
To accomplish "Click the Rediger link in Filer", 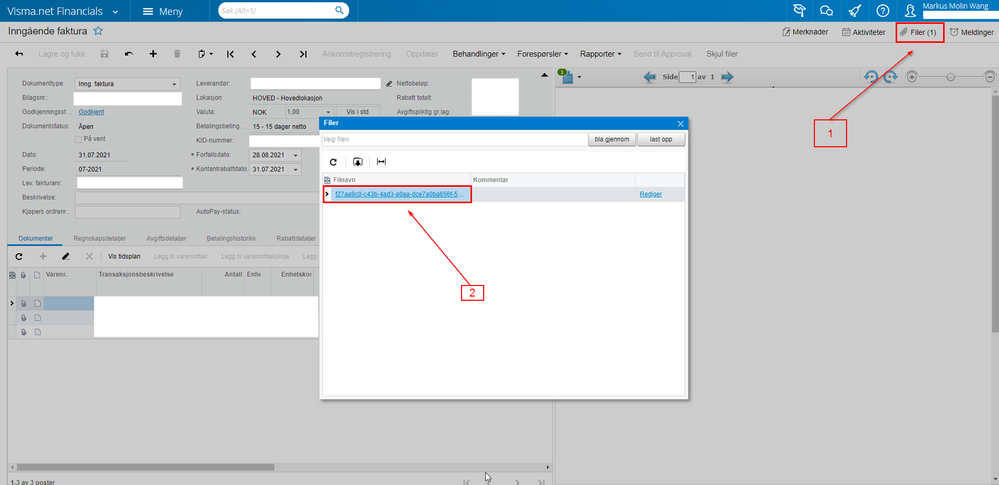I will pos(650,194).
